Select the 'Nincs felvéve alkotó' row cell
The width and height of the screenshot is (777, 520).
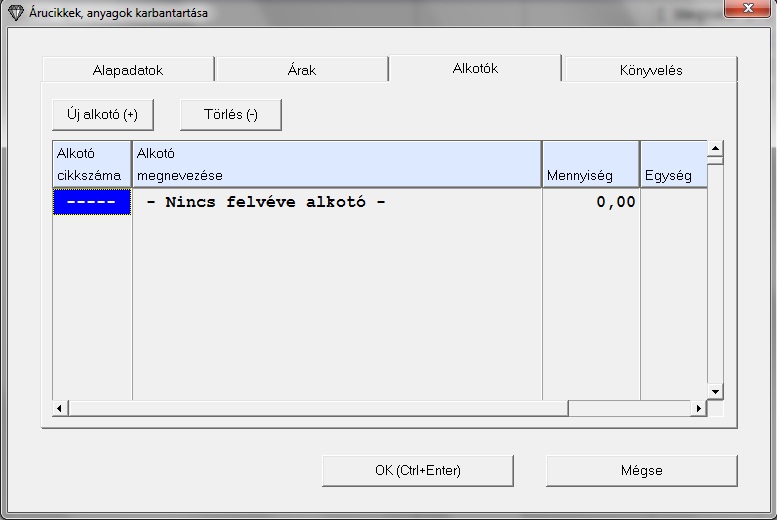(336, 202)
